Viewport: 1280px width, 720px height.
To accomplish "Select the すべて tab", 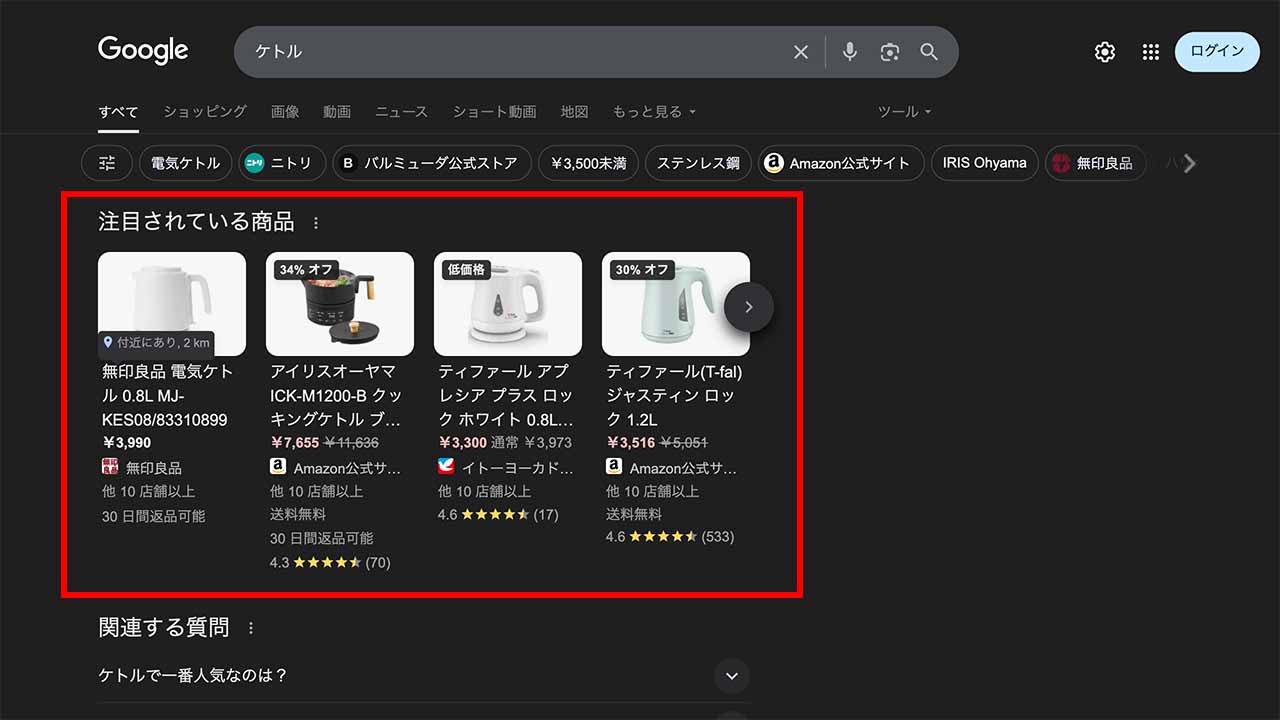I will [x=118, y=112].
